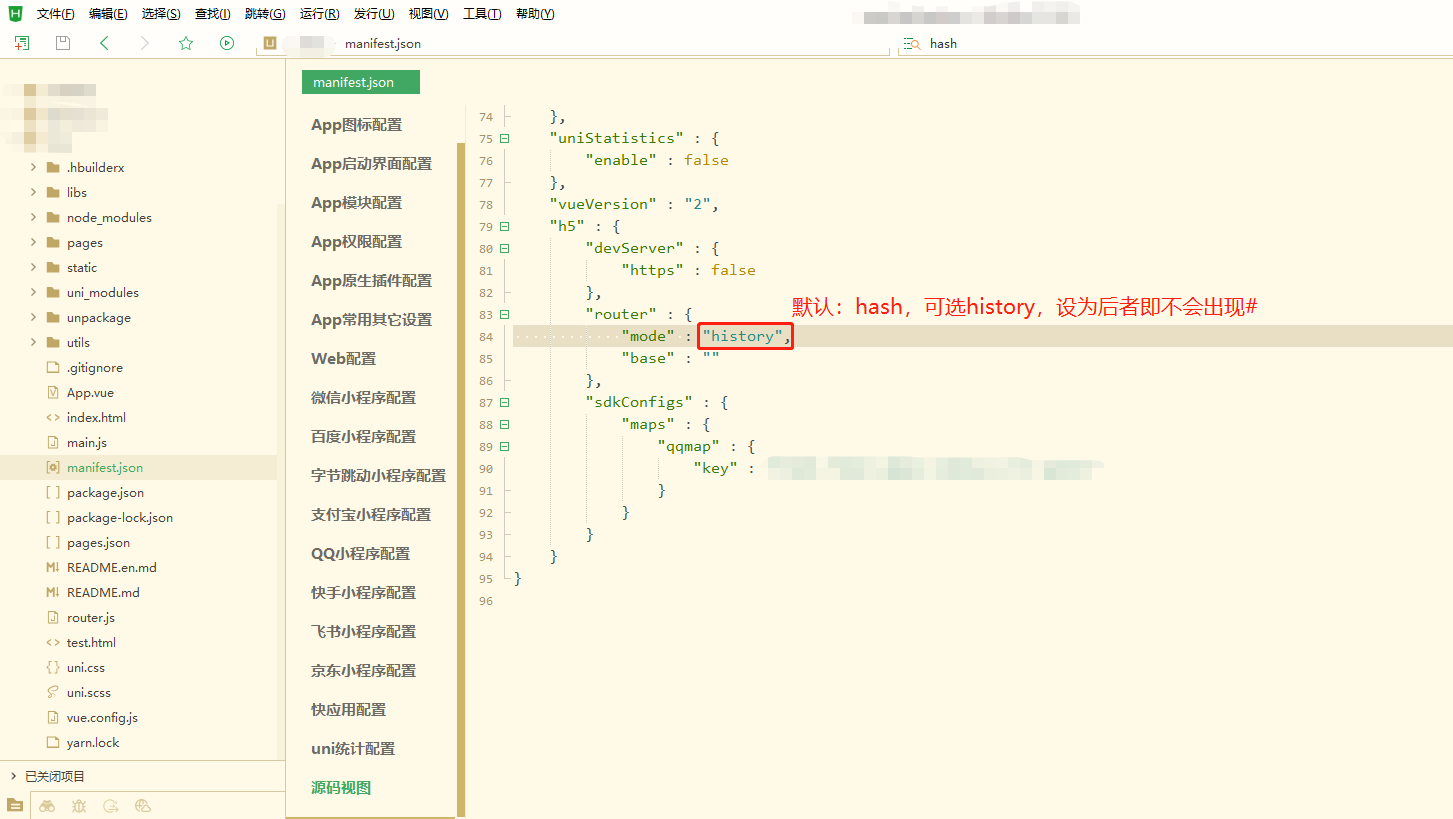Click the App.vue file icon
Image resolution: width=1453 pixels, height=819 pixels.
point(53,393)
